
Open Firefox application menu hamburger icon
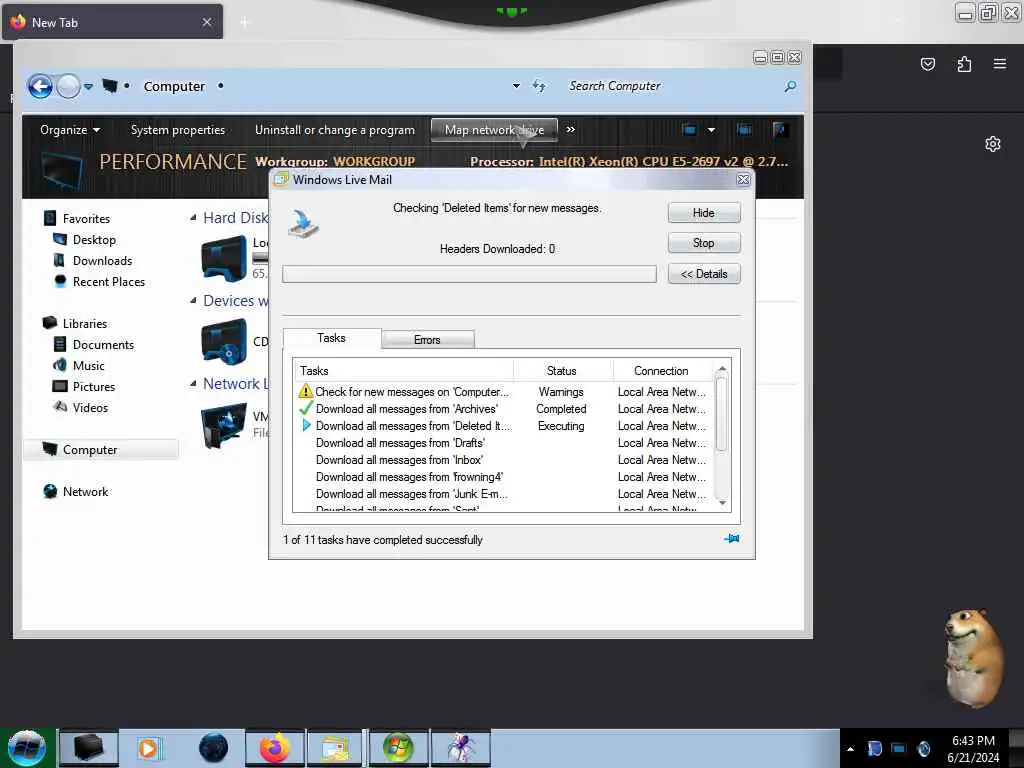pos(999,63)
